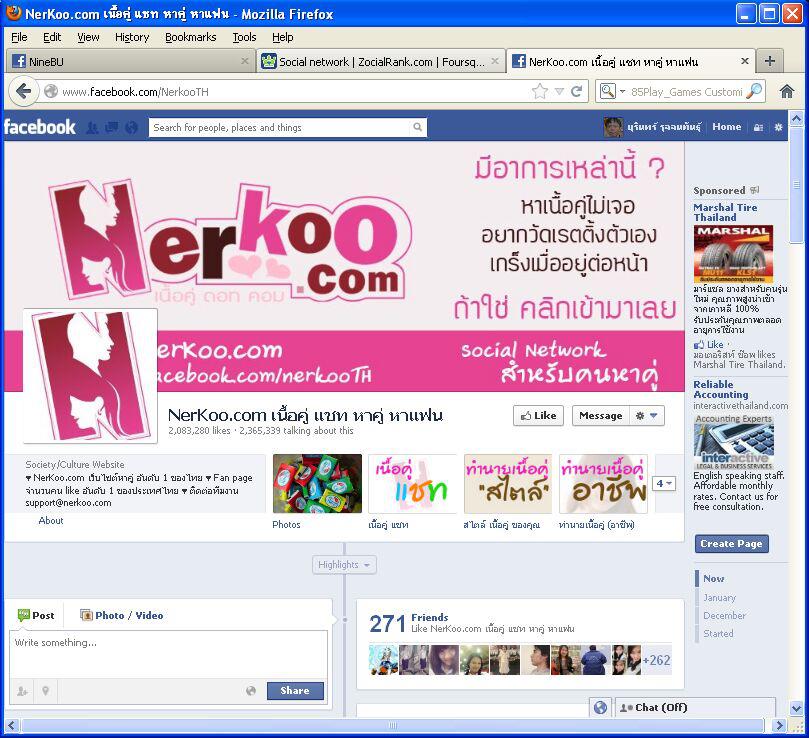Switch to the Social network ZocialRank tab

379,61
